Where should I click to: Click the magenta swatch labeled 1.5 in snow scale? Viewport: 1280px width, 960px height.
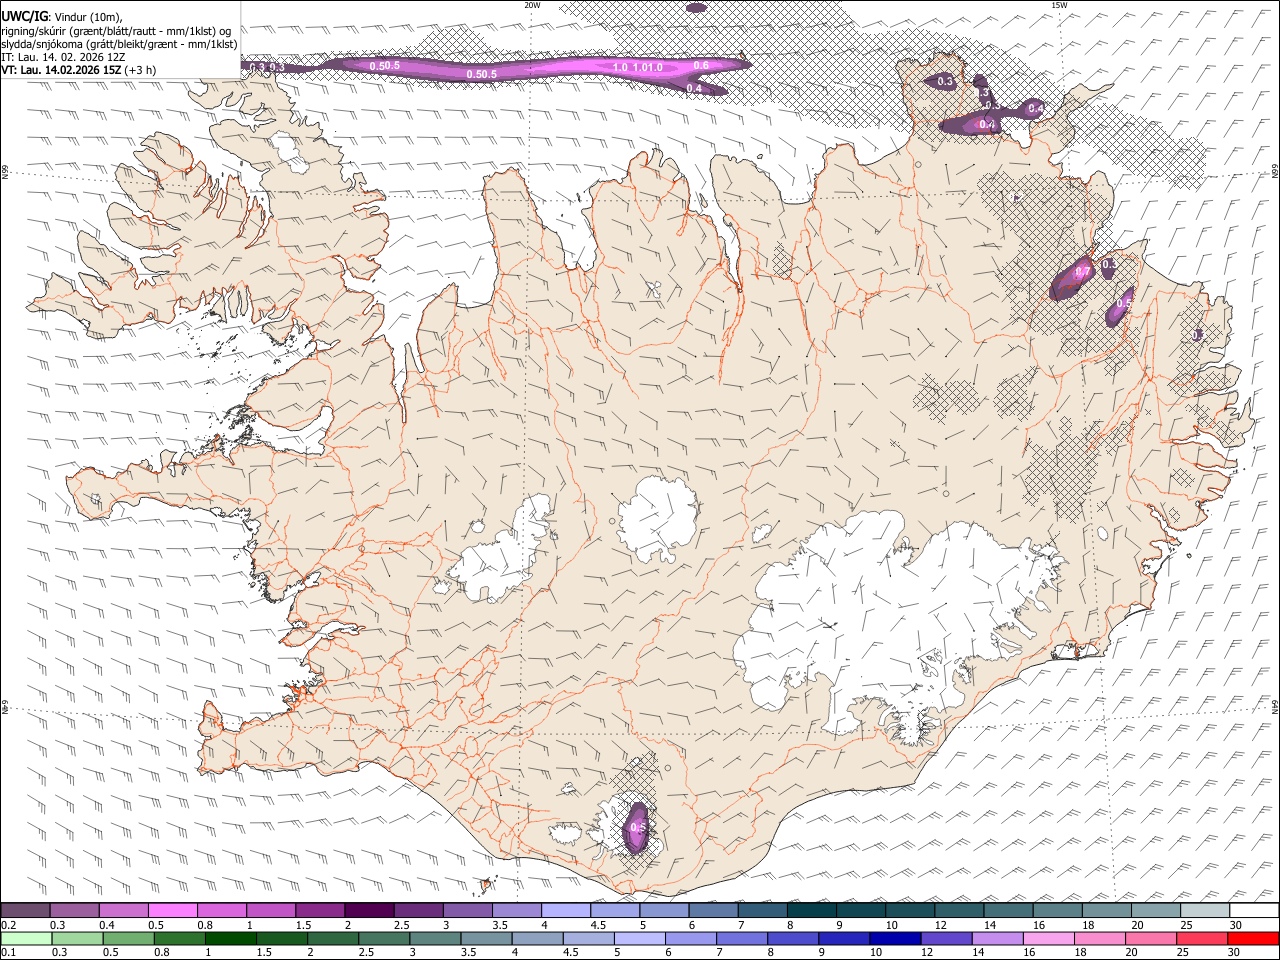(x=320, y=911)
